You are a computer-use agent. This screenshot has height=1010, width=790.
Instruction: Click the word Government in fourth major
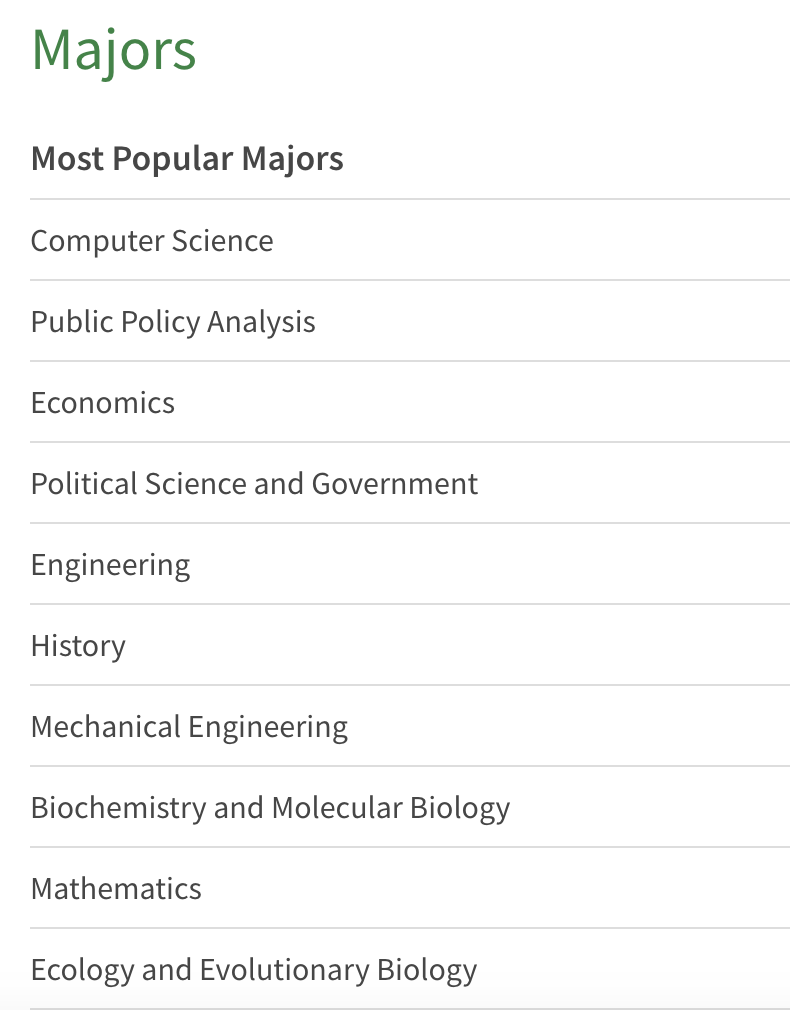(x=394, y=484)
